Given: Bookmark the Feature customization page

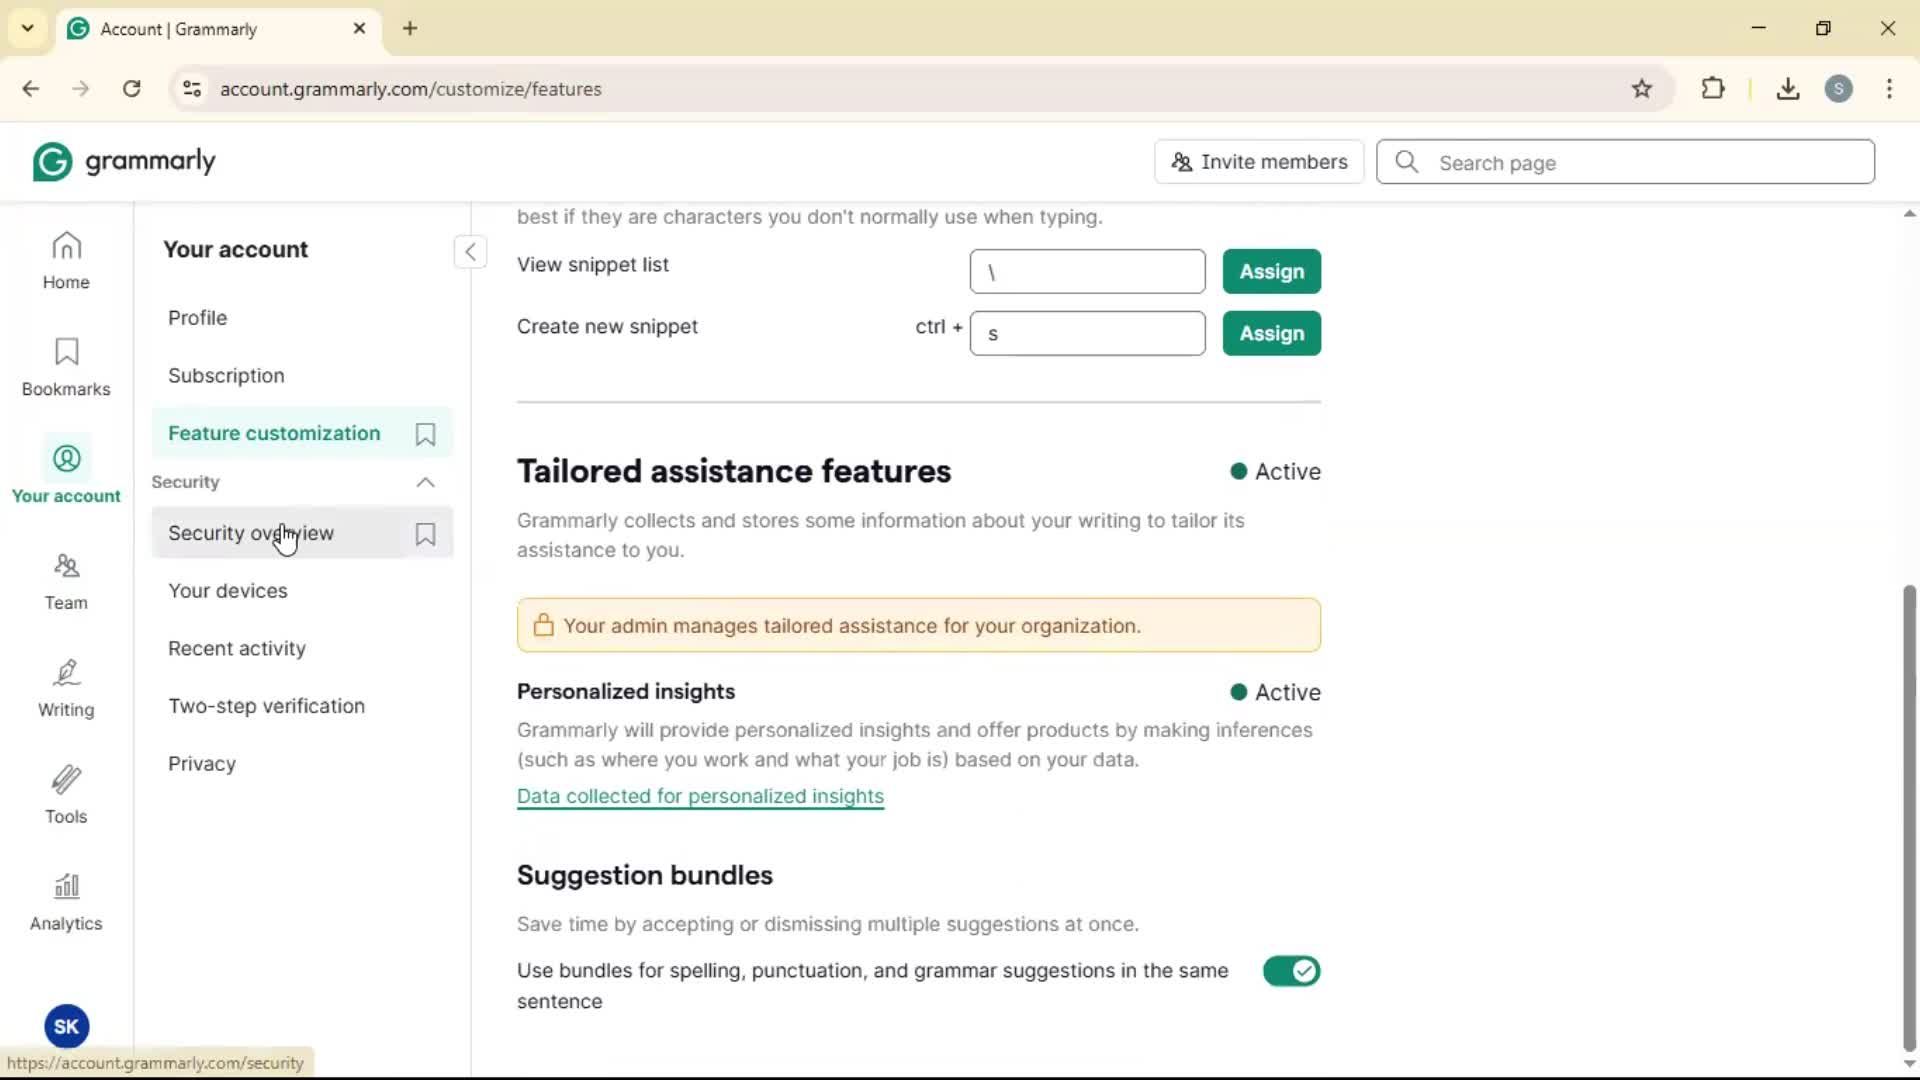Looking at the screenshot, I should (425, 434).
